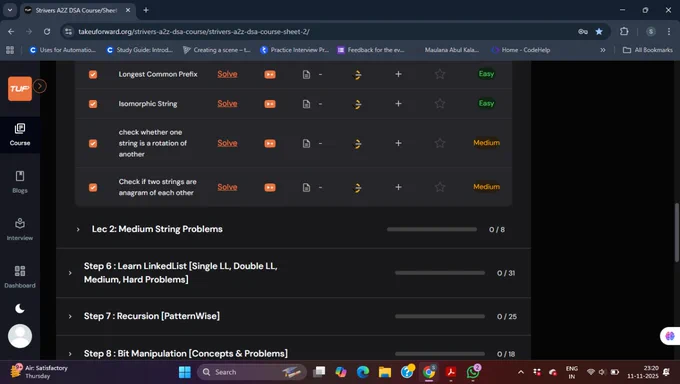Add note plus icon for rotation problem
This screenshot has height=384, width=680.
(x=398, y=143)
